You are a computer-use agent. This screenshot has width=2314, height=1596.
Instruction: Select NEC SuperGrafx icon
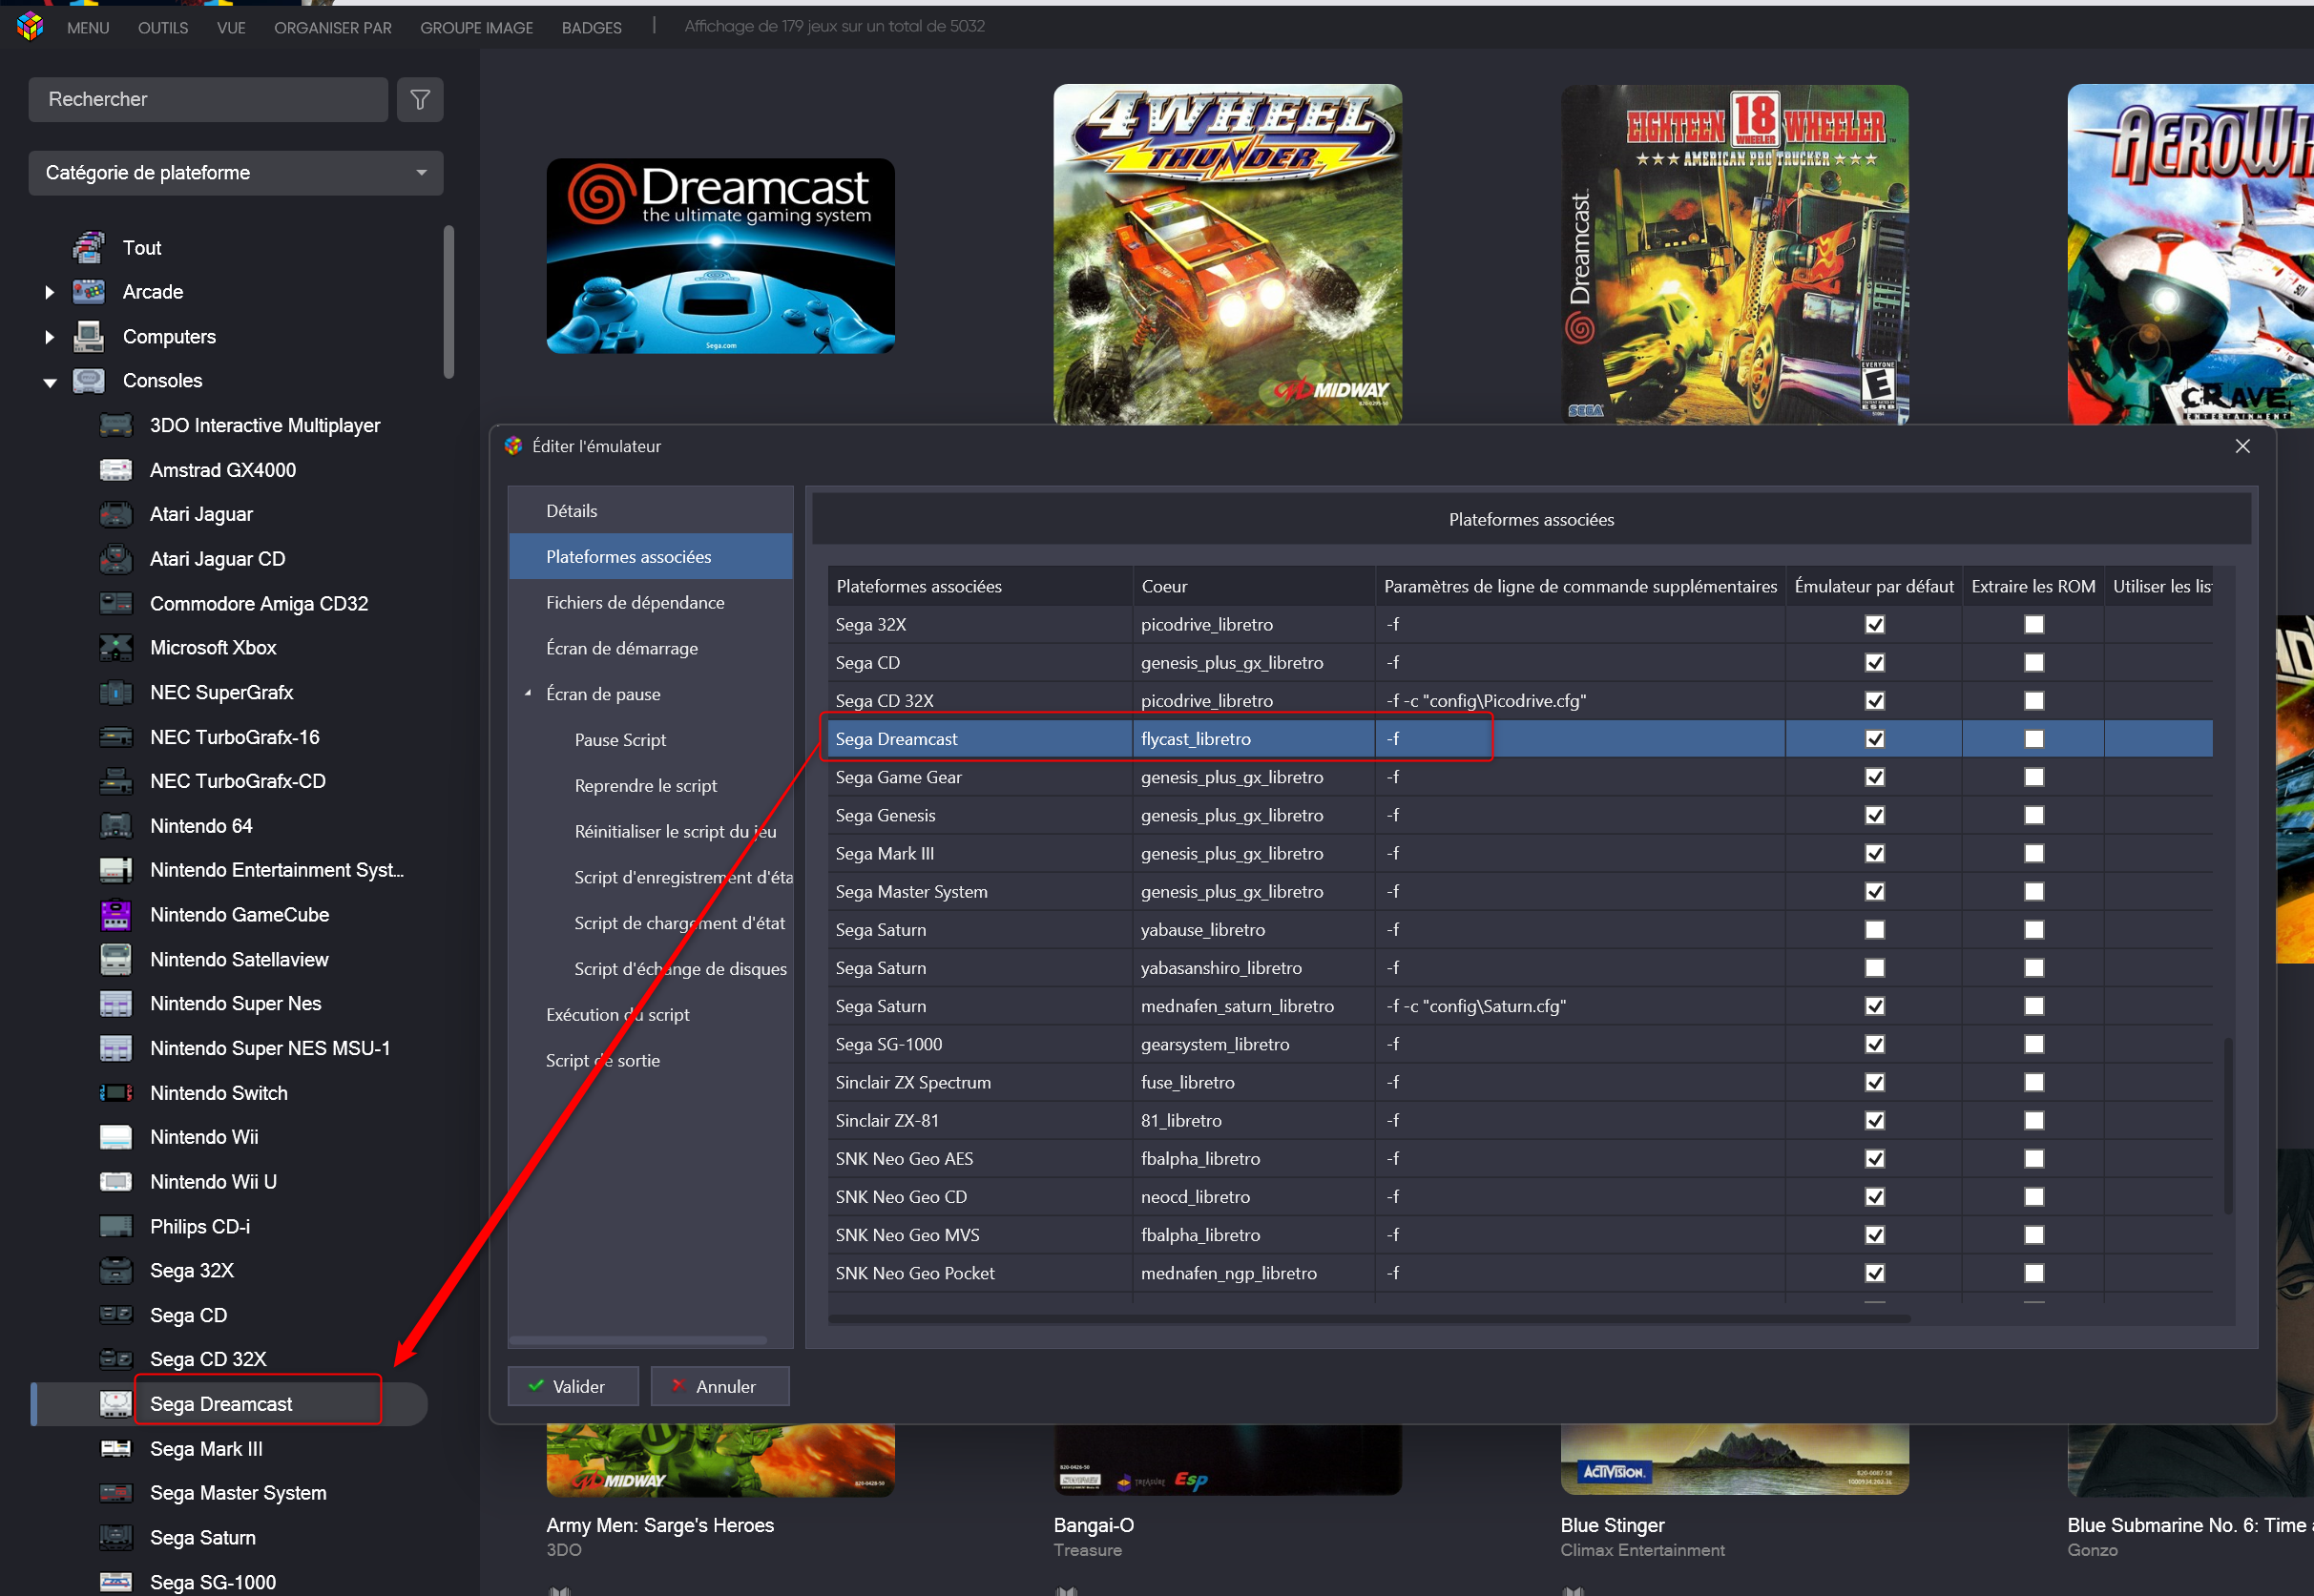pos(116,692)
